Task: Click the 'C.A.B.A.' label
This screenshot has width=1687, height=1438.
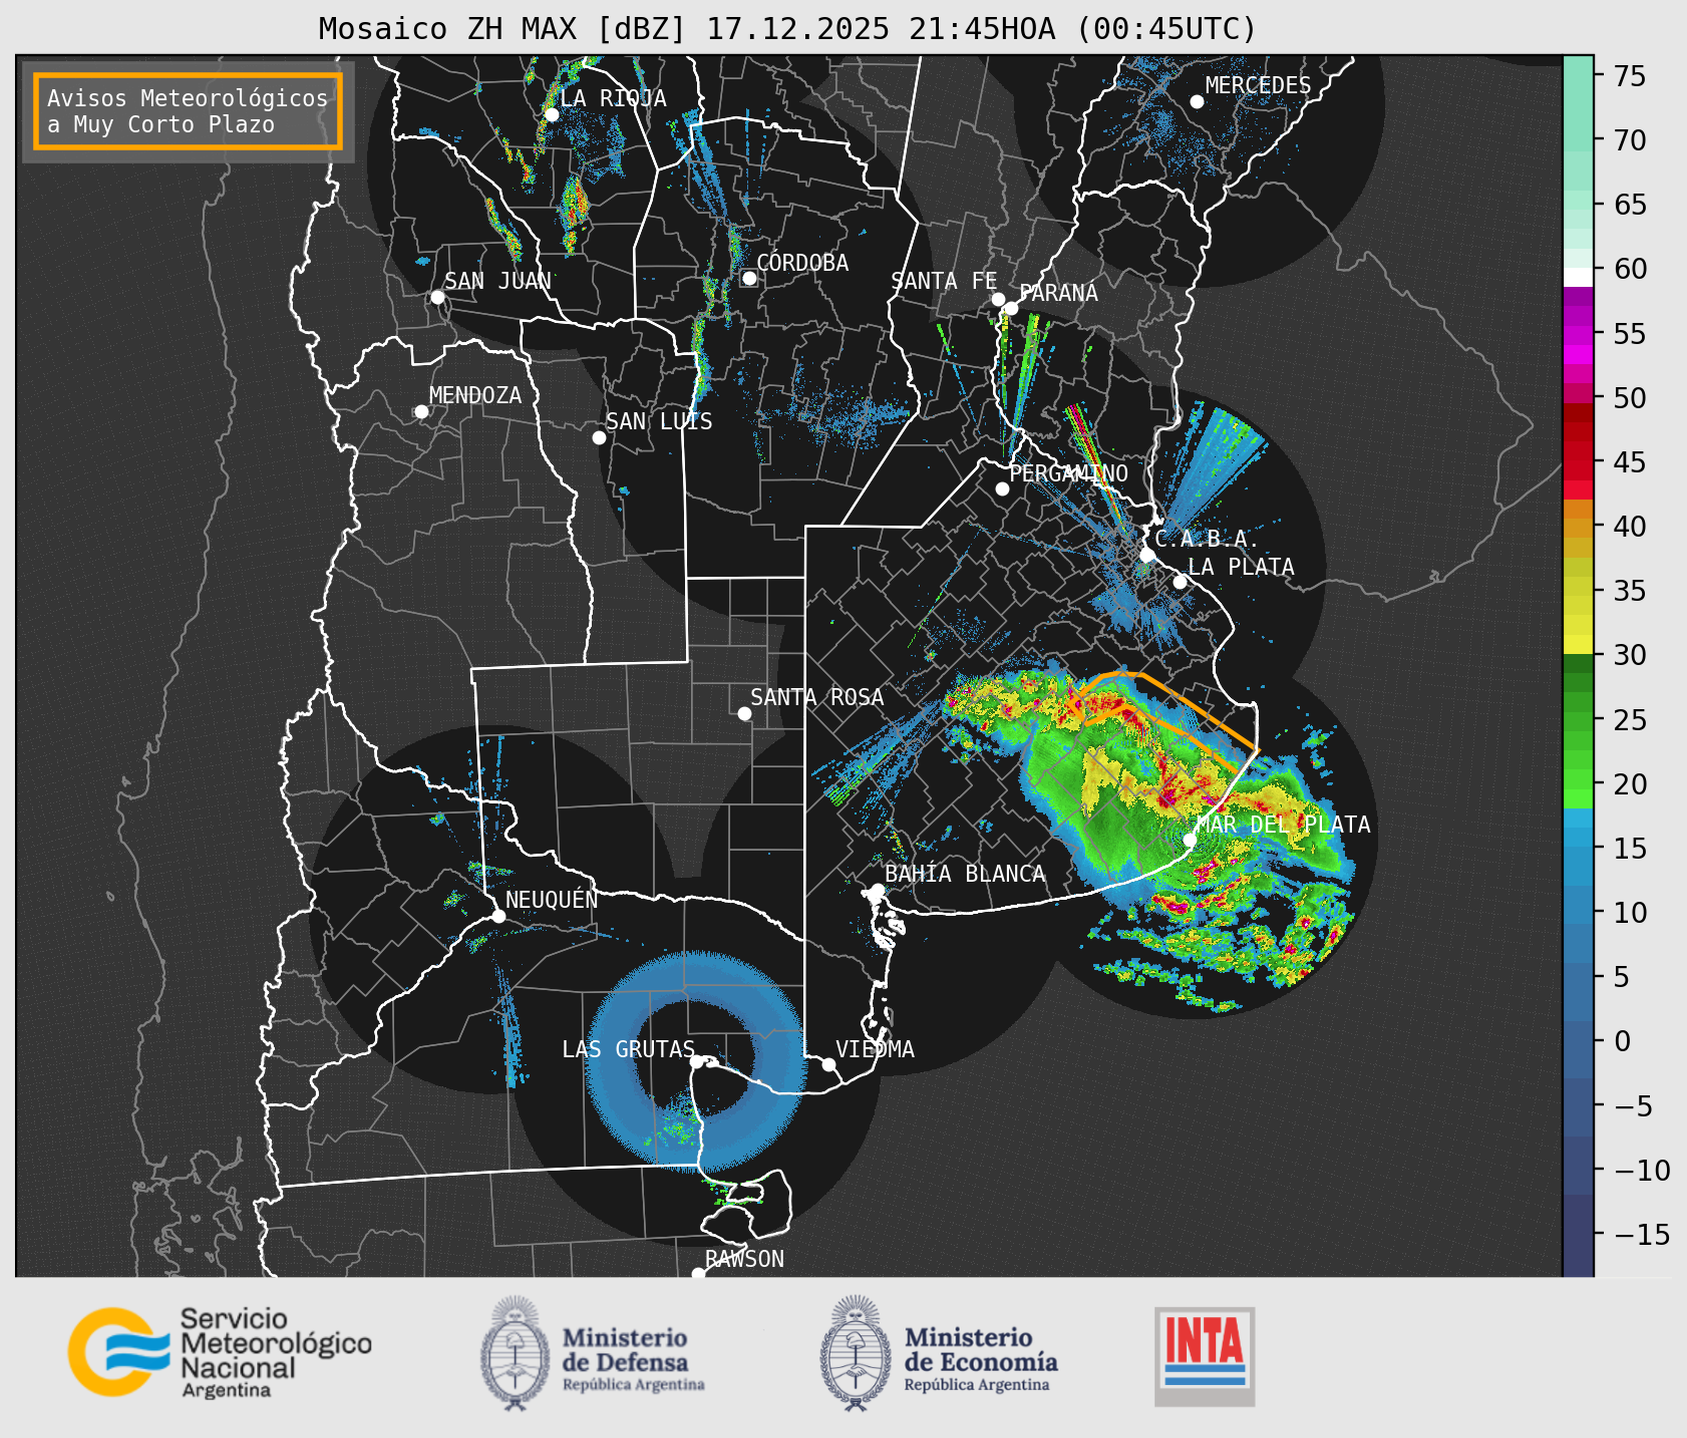Action: (x=1207, y=539)
